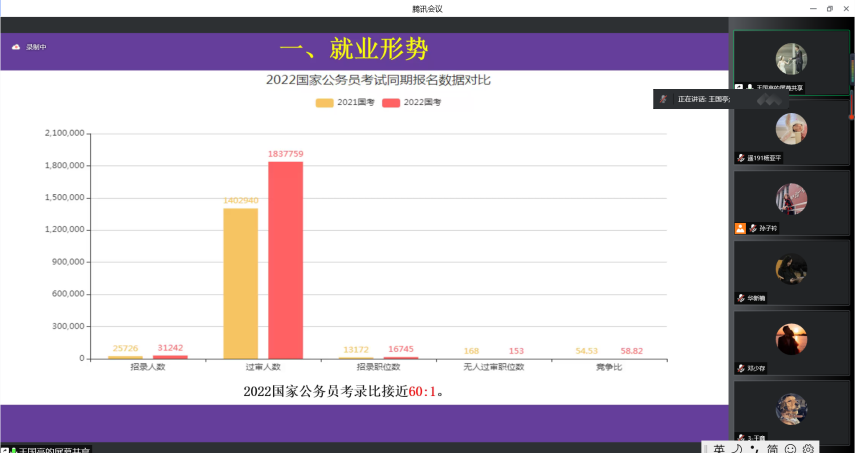855x454 pixels.
Task: Toggle IME simplified Chinese 简 setting
Action: 773,449
